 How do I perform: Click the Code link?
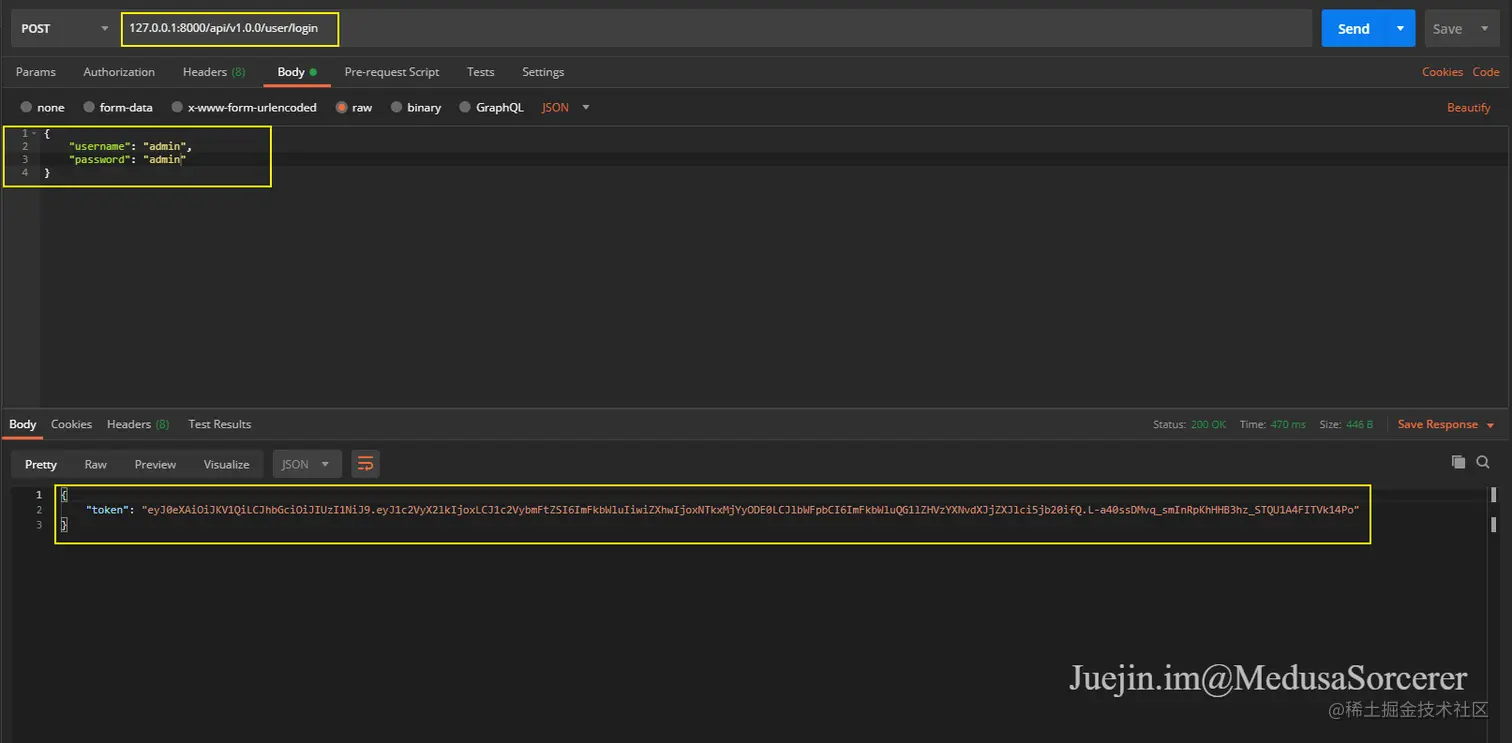tap(1486, 72)
